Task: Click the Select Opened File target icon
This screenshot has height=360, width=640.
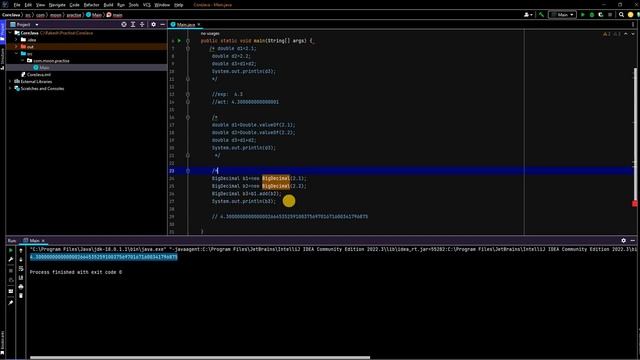Action: 124,24
